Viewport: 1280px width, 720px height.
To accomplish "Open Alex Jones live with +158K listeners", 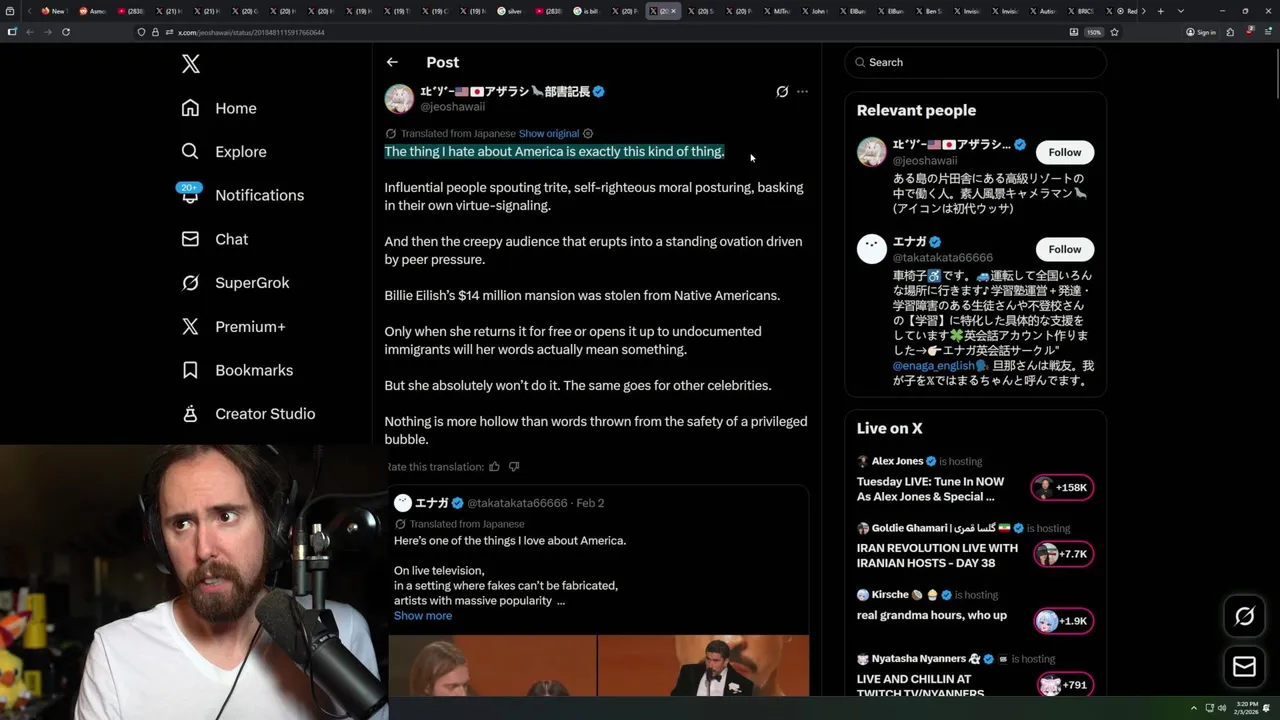I will pos(1063,488).
